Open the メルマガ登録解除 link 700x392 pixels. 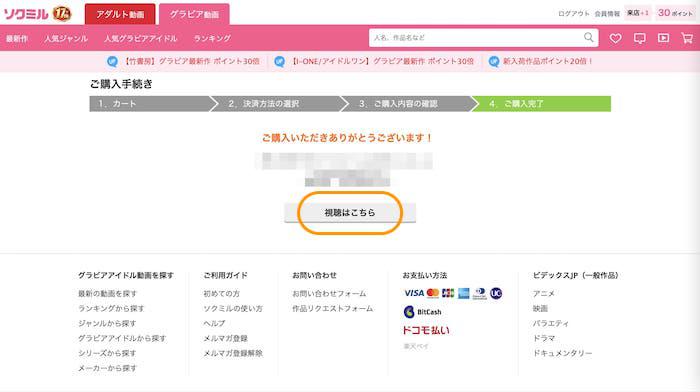(233, 353)
